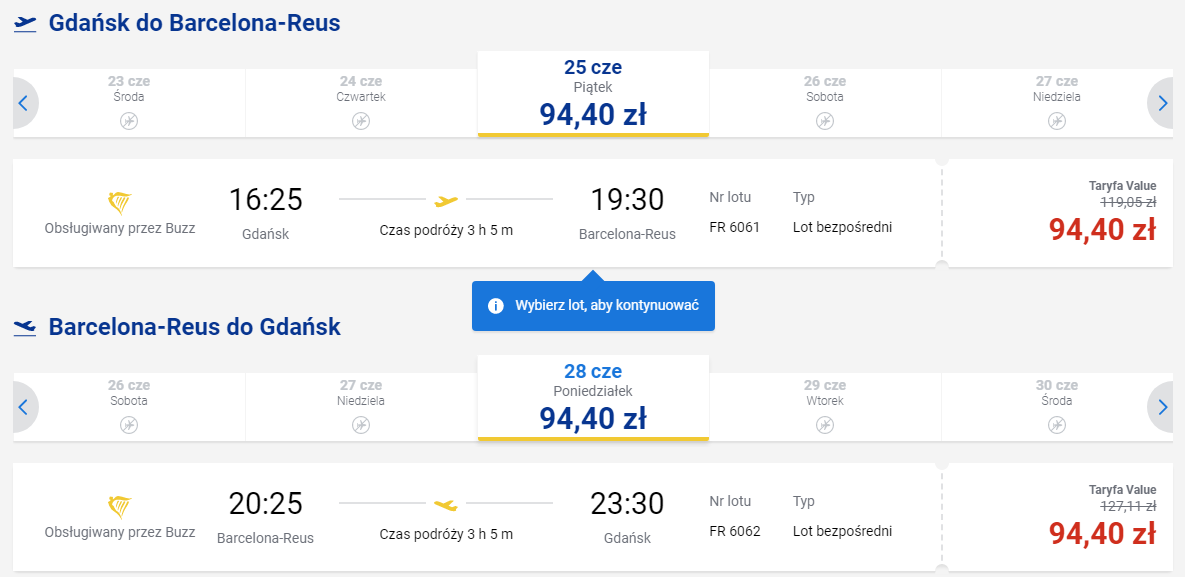Click the departing plane icon beside Gdańsk do Barcelona-Reus
1185x577 pixels.
coord(25,24)
